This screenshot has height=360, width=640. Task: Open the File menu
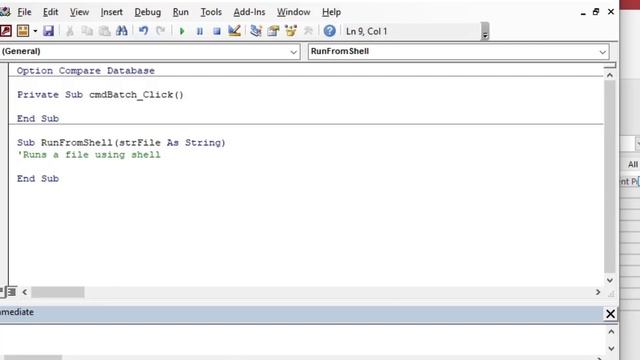tap(24, 12)
